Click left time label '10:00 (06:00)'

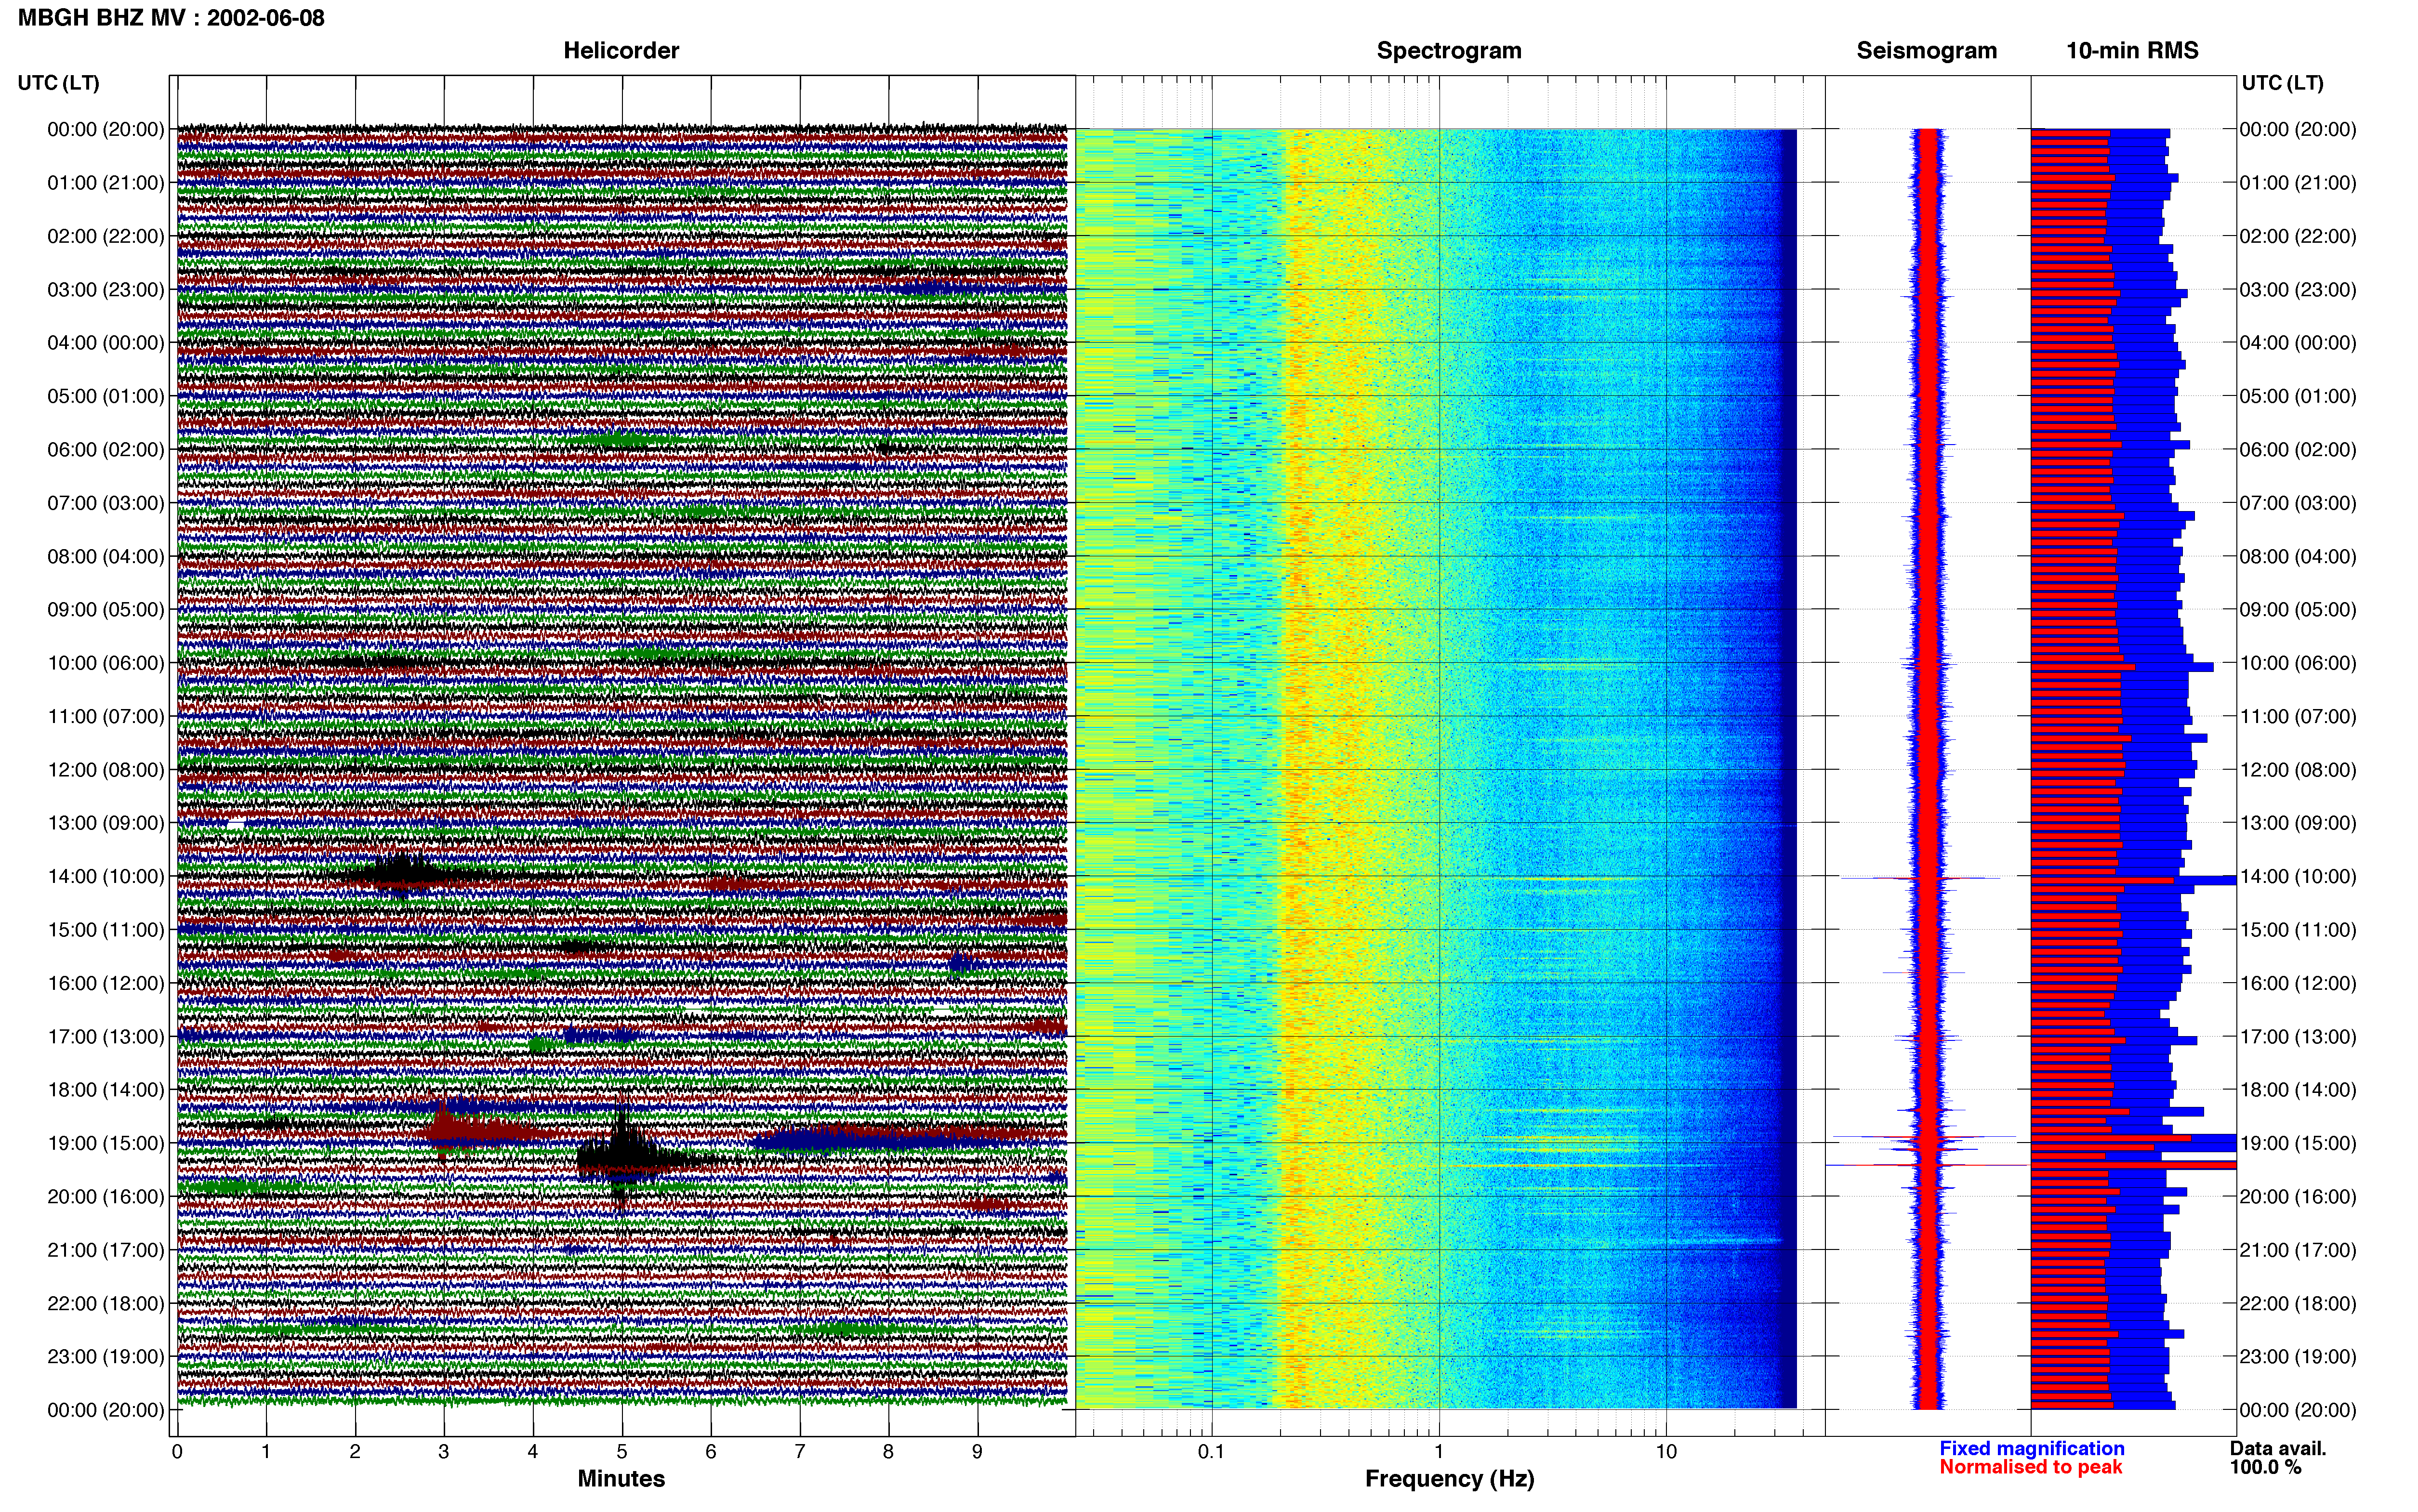(x=106, y=662)
